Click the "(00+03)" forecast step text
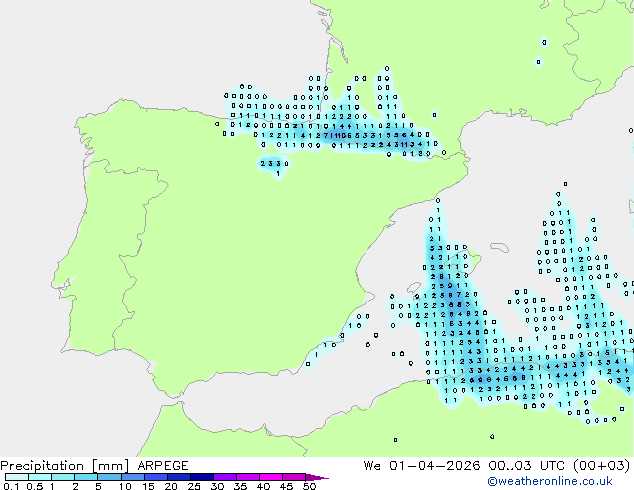Image resolution: width=634 pixels, height=490 pixels. pyautogui.click(x=601, y=466)
